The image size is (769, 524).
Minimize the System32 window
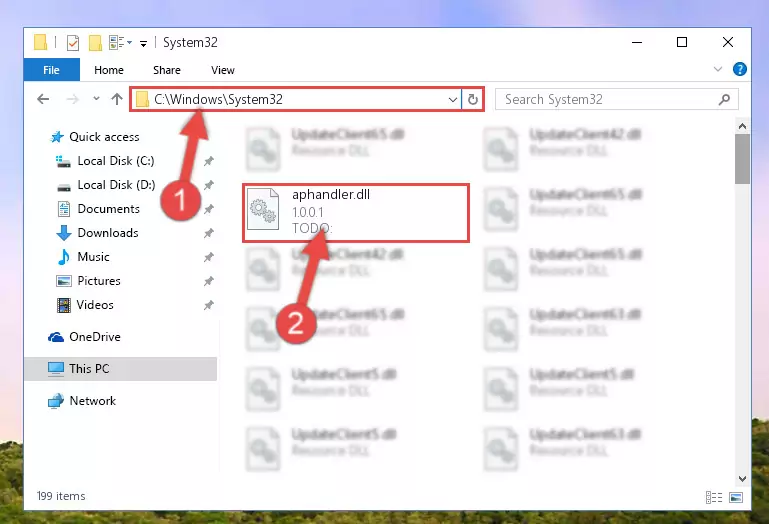click(637, 43)
